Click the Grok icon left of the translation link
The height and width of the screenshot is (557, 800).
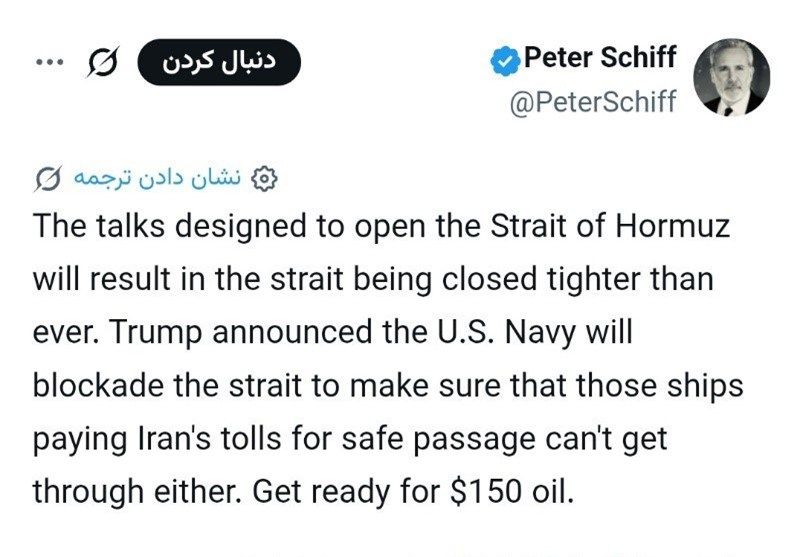[x=46, y=179]
